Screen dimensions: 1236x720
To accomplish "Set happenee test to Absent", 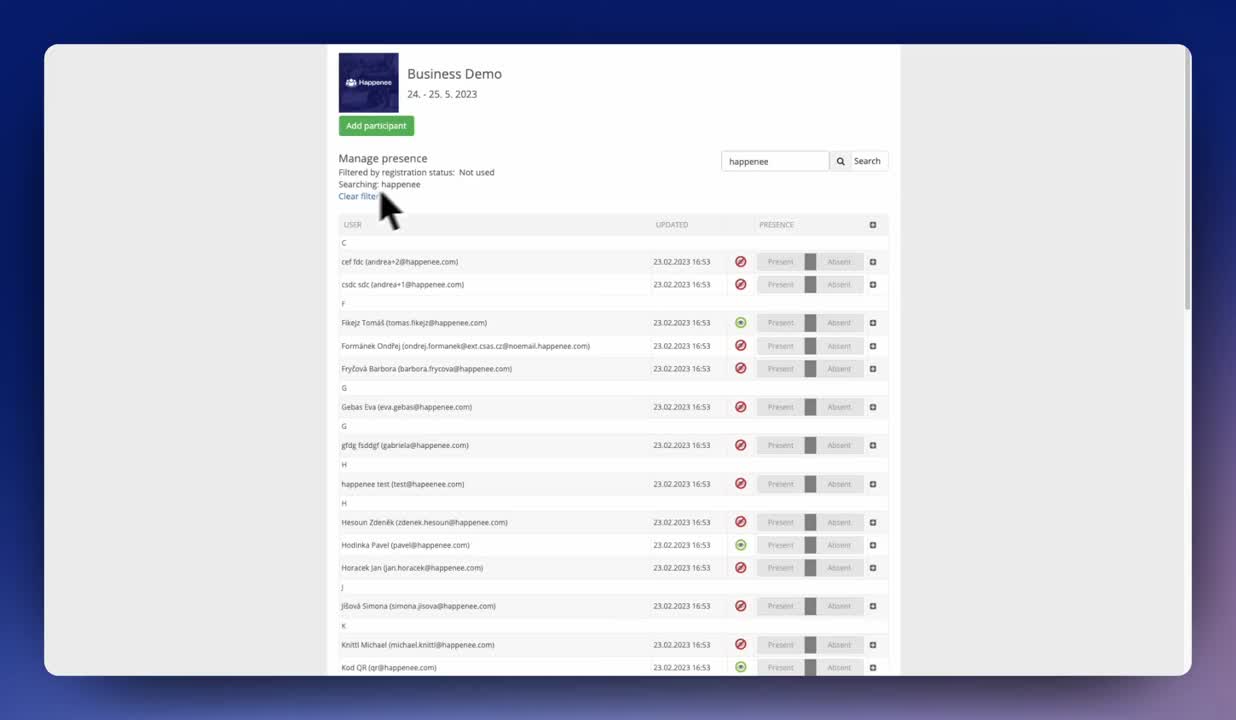I will point(840,484).
